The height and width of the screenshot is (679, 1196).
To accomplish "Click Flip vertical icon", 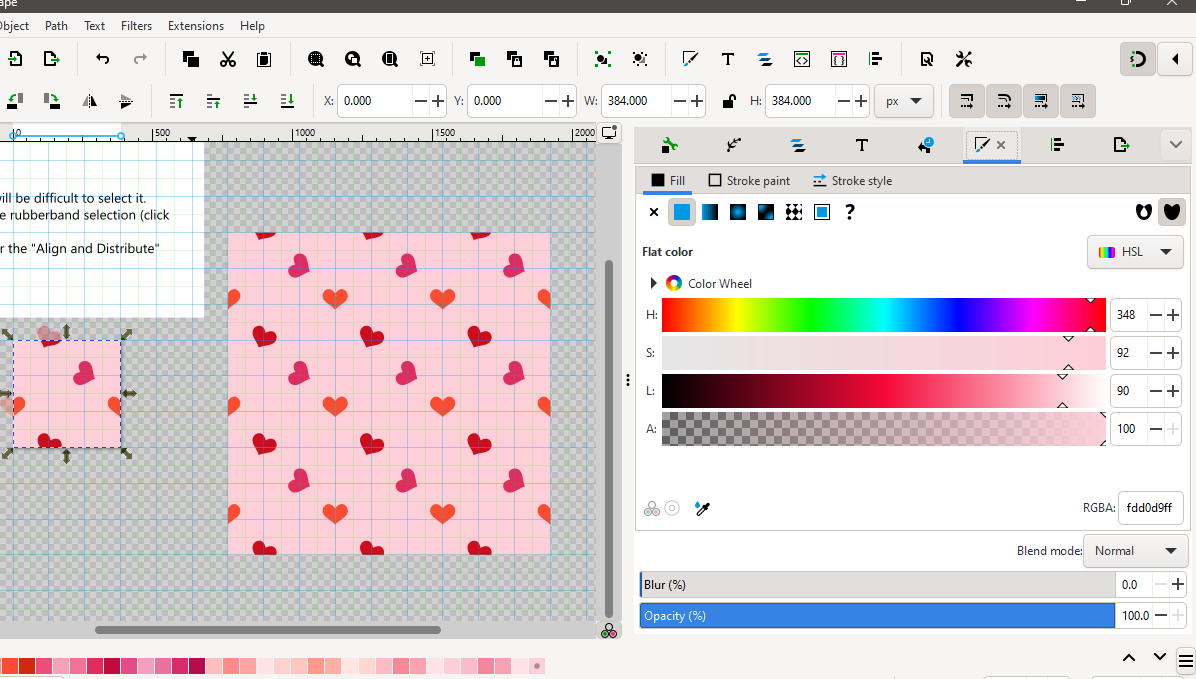I will [126, 101].
